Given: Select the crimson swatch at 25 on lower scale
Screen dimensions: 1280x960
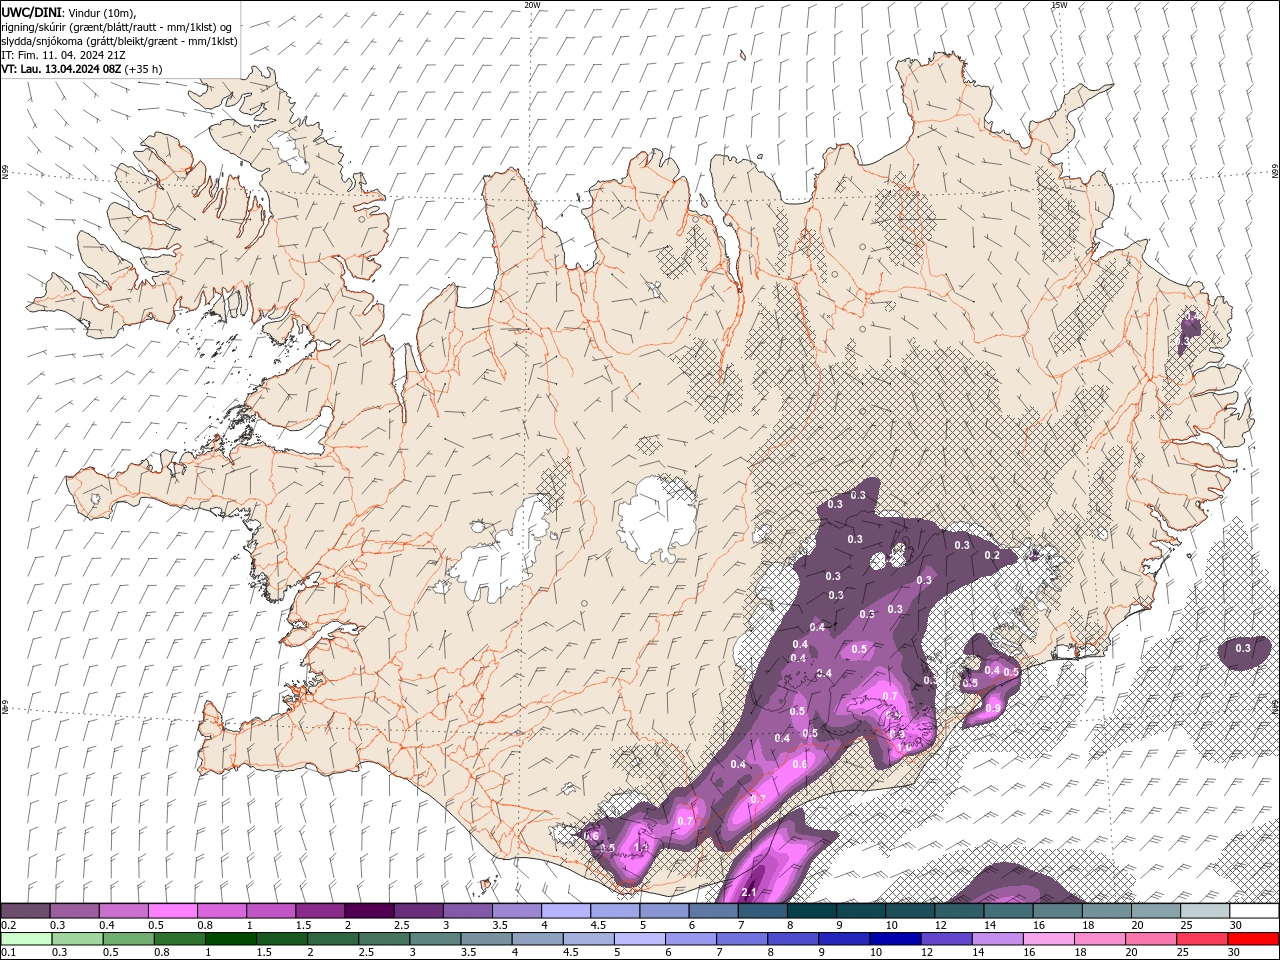Looking at the screenshot, I should pyautogui.click(x=1203, y=939).
